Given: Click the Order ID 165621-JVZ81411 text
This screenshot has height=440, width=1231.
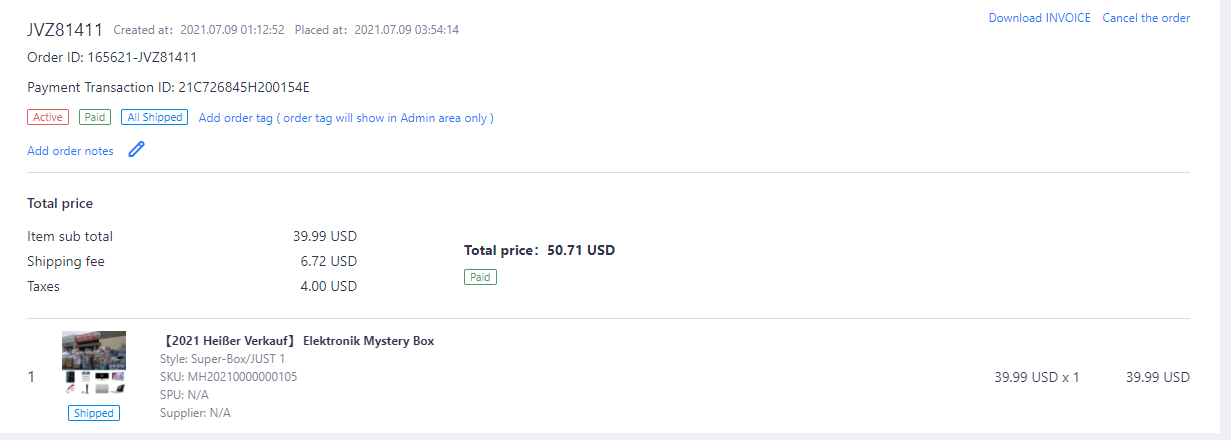Looking at the screenshot, I should coord(112,57).
